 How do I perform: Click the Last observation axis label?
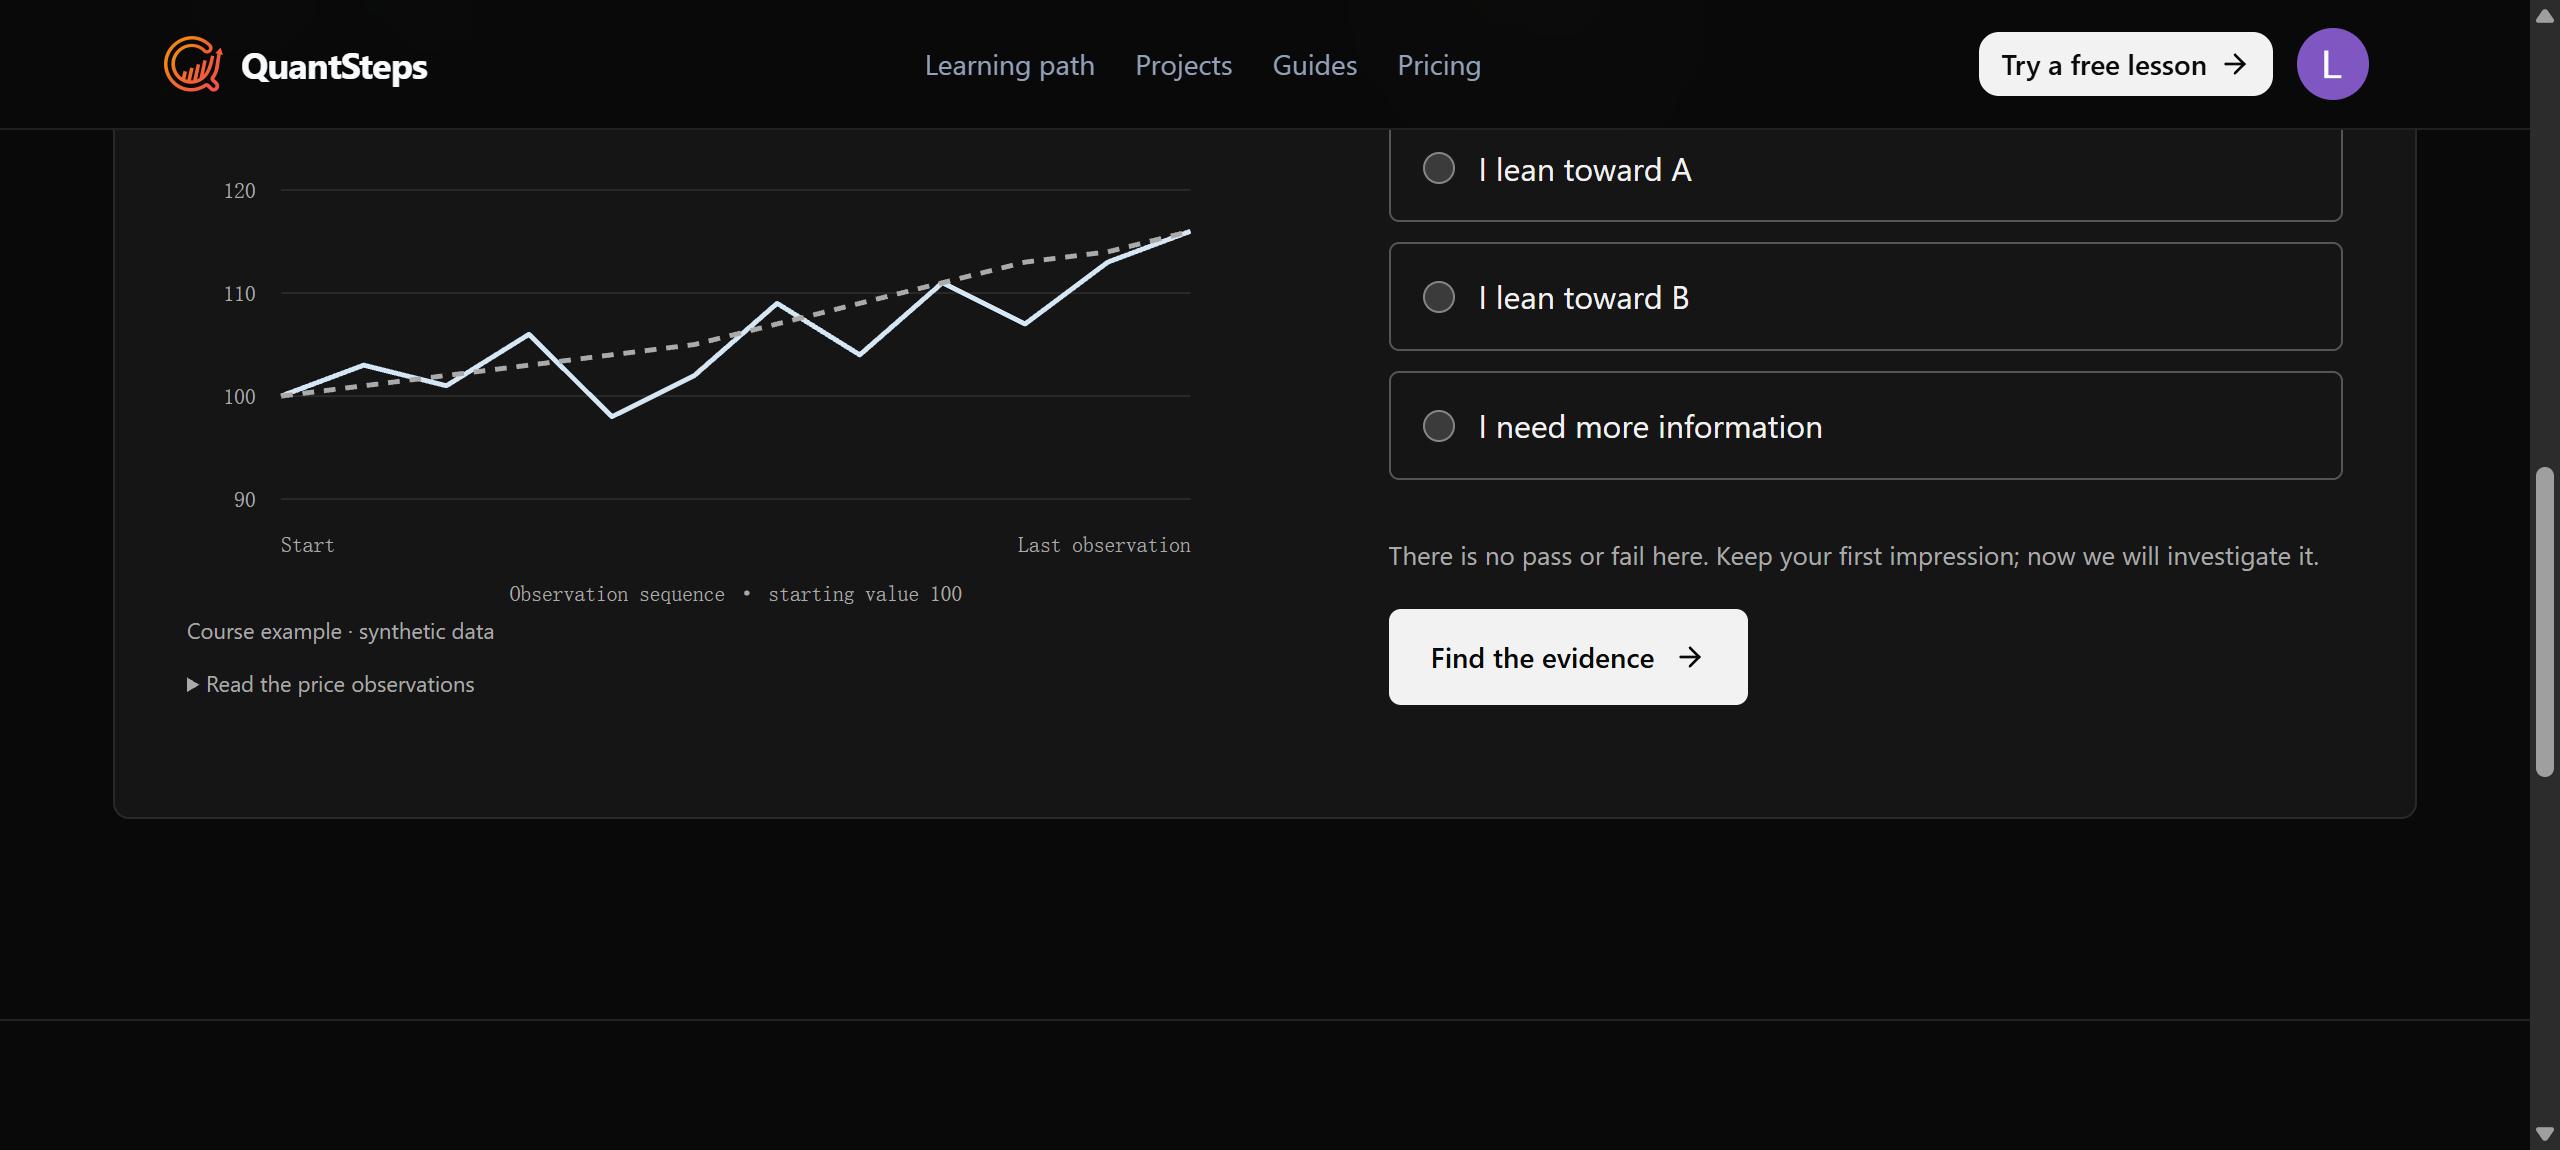tap(1104, 545)
